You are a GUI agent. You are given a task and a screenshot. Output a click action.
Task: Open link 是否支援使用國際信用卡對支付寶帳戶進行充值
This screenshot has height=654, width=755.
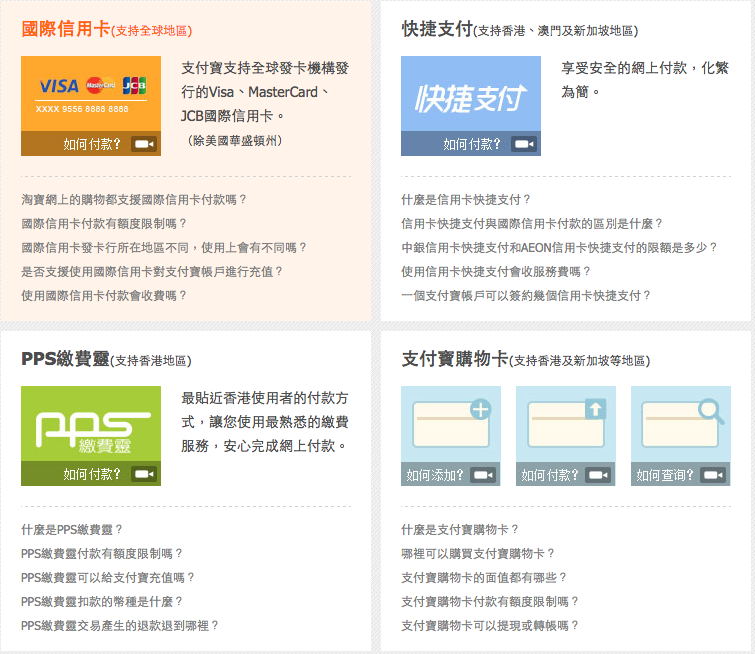[152, 272]
